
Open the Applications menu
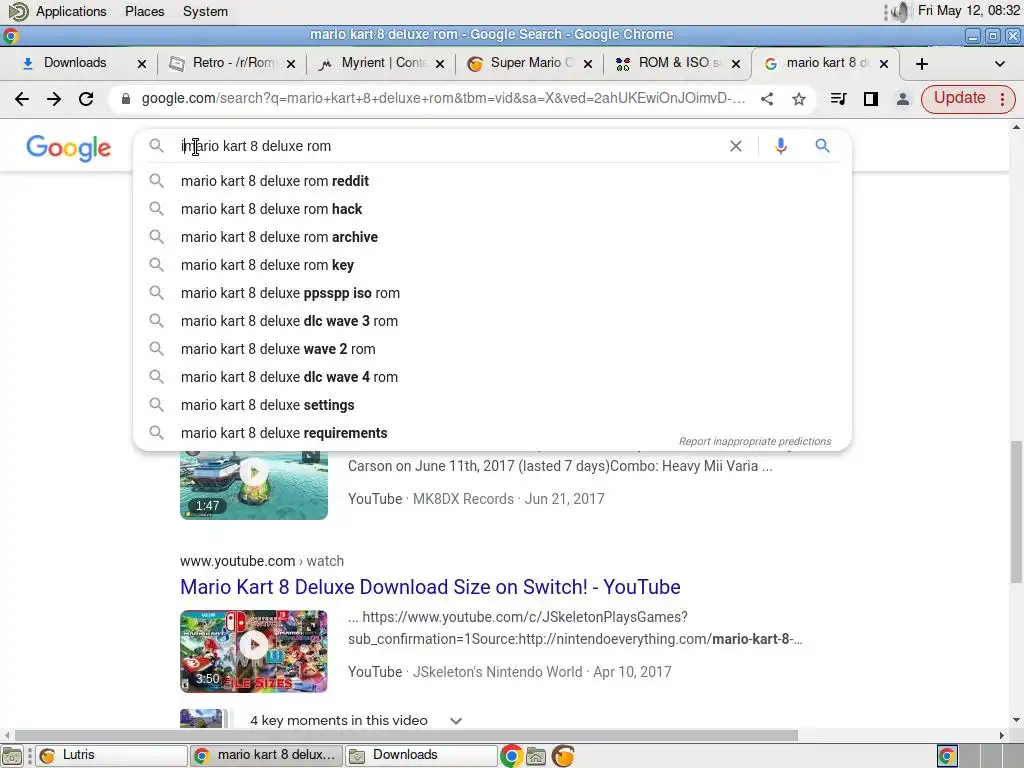(71, 12)
